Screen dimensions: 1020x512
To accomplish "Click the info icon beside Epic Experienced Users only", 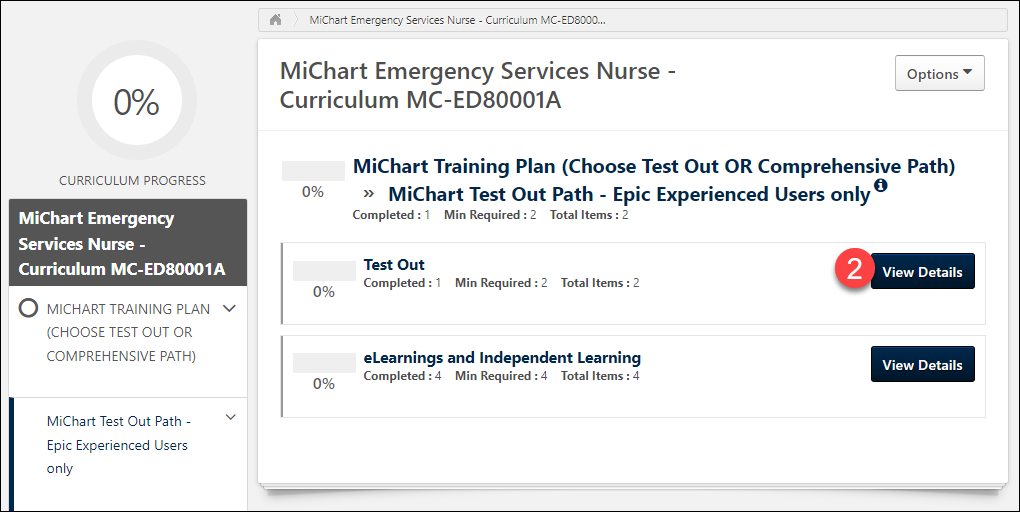I will pyautogui.click(x=880, y=186).
